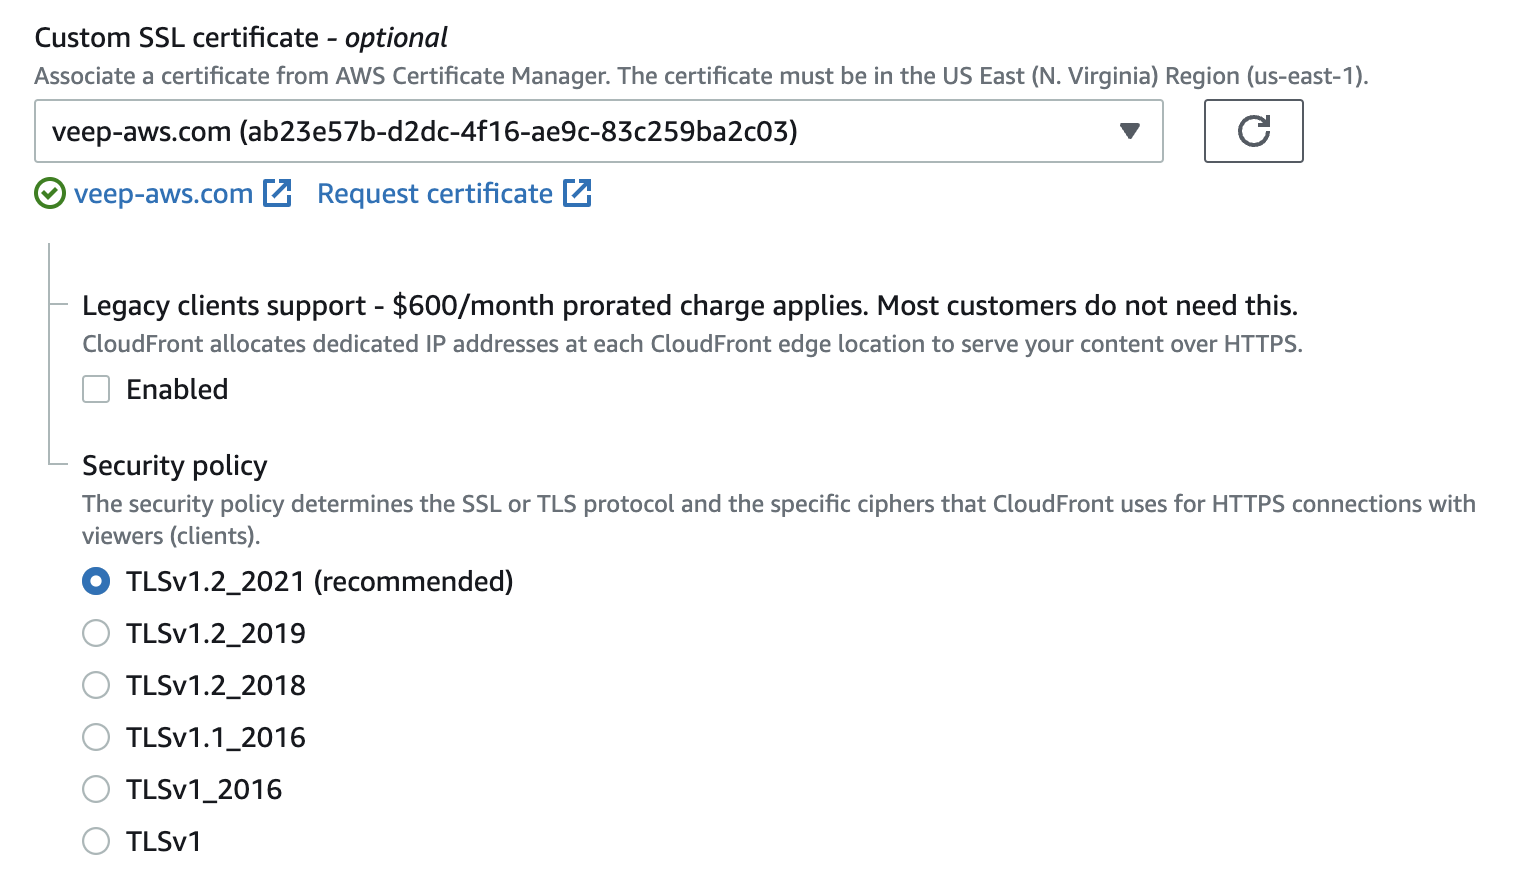The image size is (1516, 886).
Task: Click the circular reload arrow icon
Action: (1253, 131)
